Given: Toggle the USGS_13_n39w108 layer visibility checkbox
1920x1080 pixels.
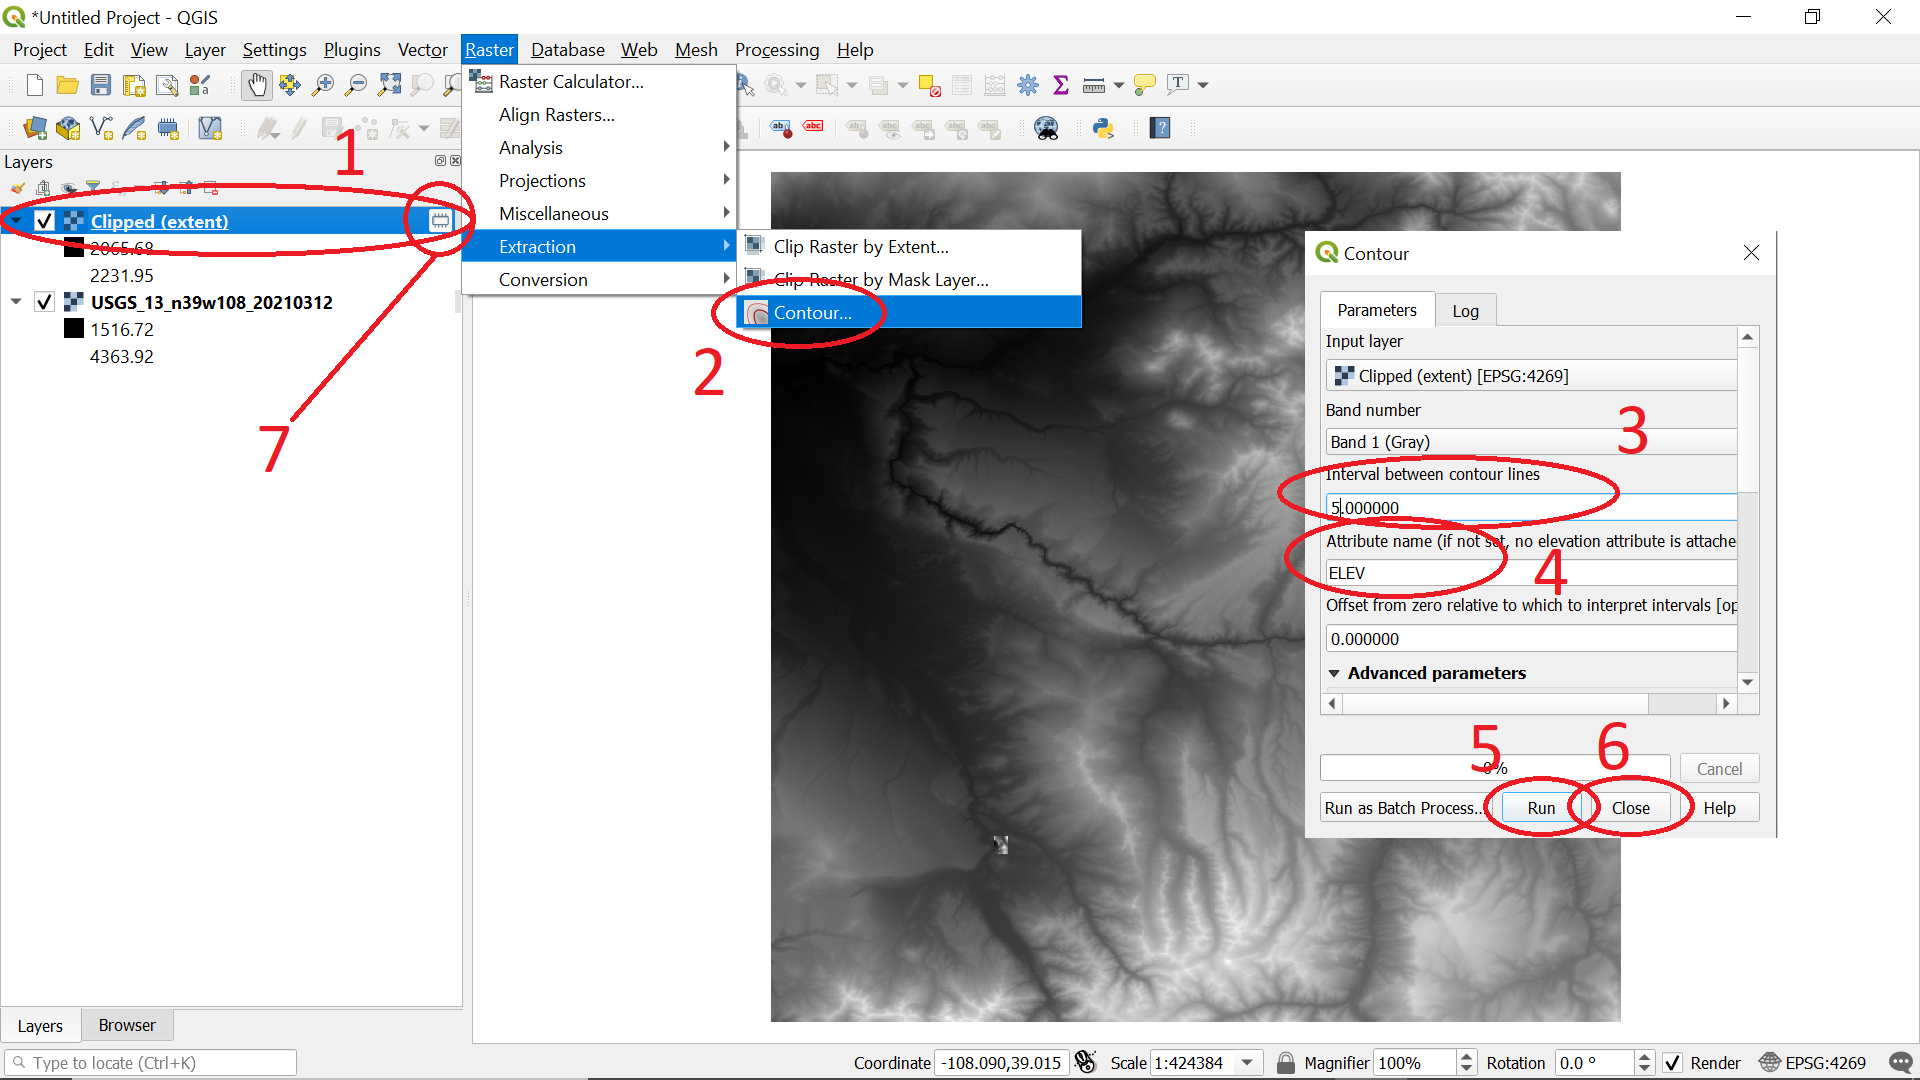Looking at the screenshot, I should click(45, 302).
